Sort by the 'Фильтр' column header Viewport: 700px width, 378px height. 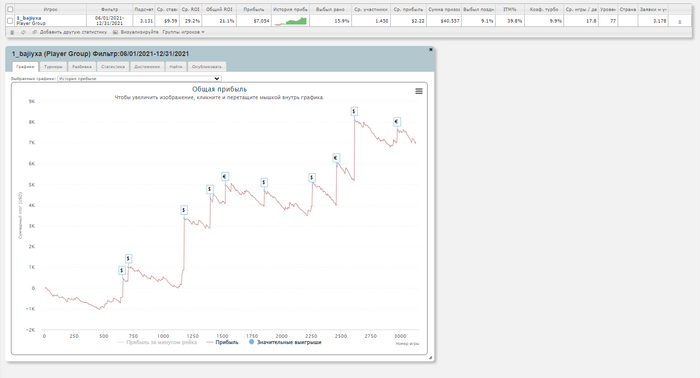[x=110, y=9]
